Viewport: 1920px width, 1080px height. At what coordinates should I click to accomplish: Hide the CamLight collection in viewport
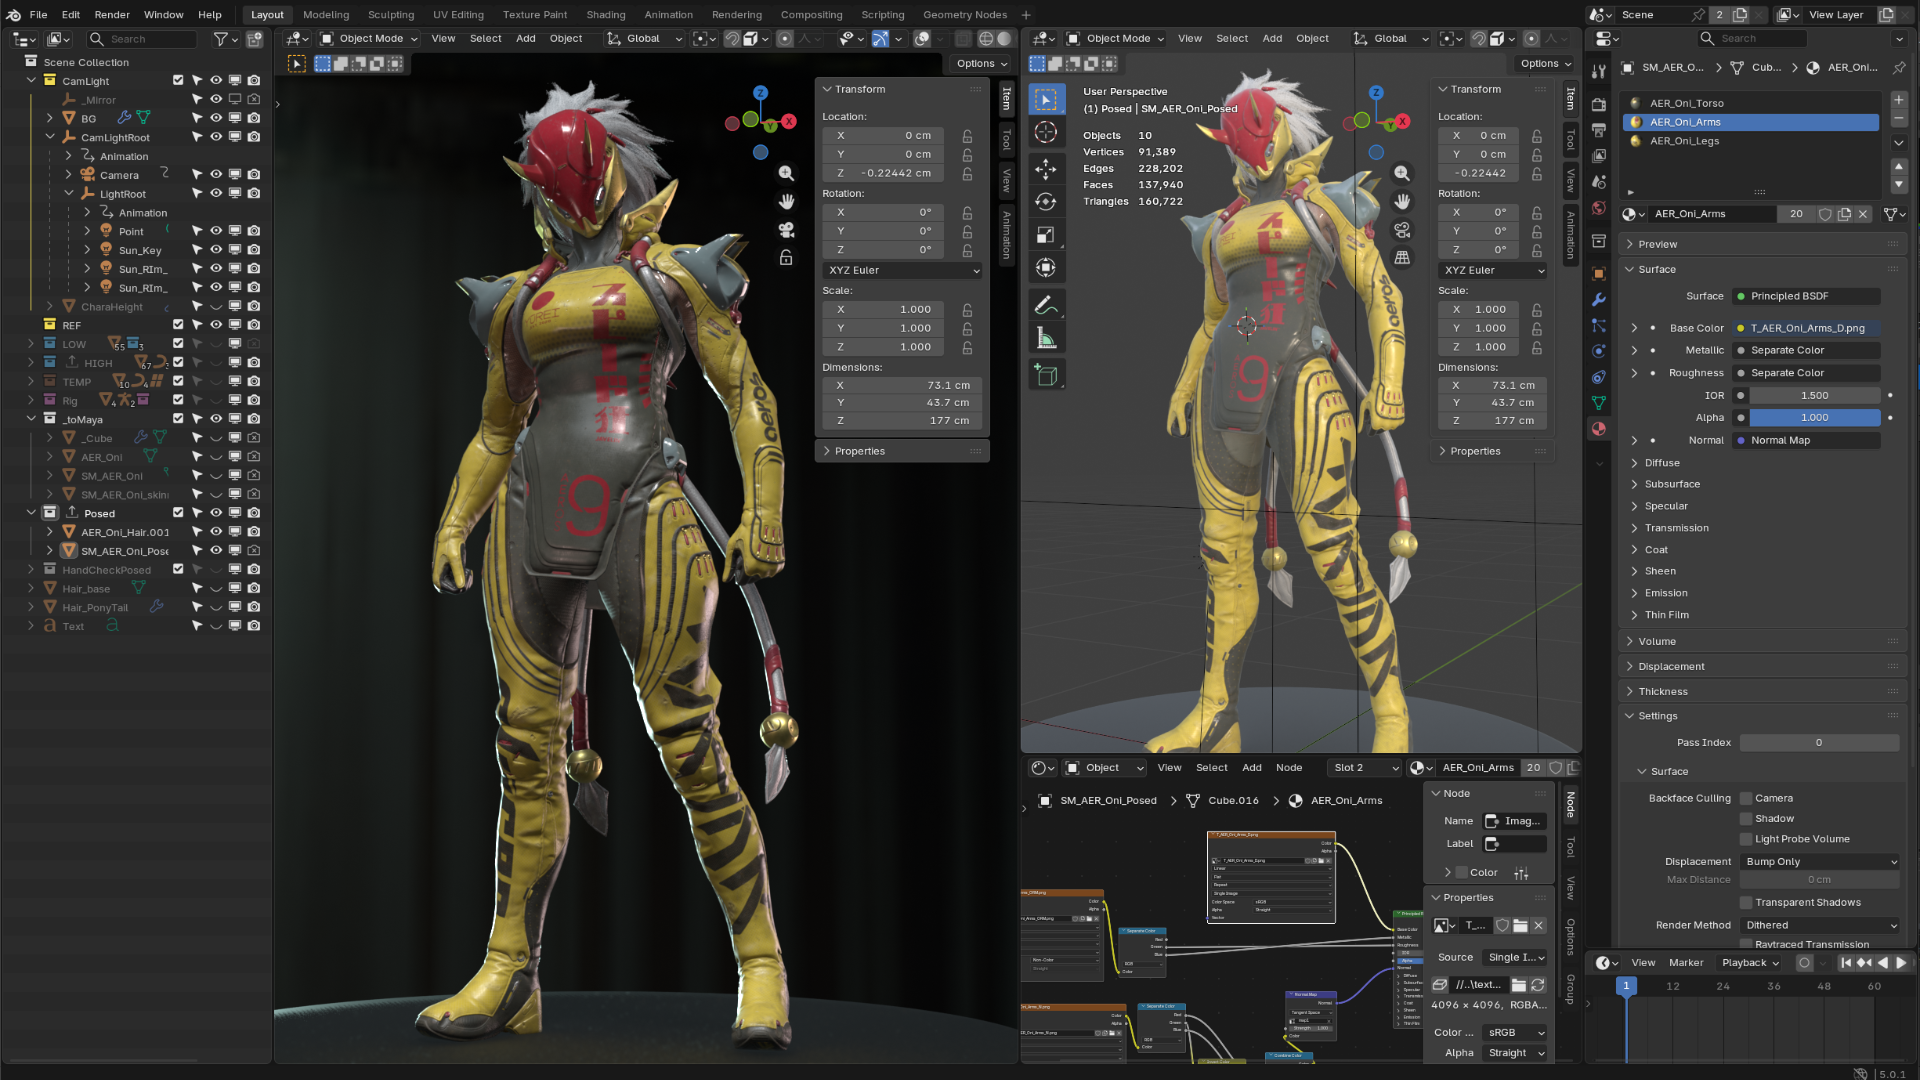click(216, 81)
